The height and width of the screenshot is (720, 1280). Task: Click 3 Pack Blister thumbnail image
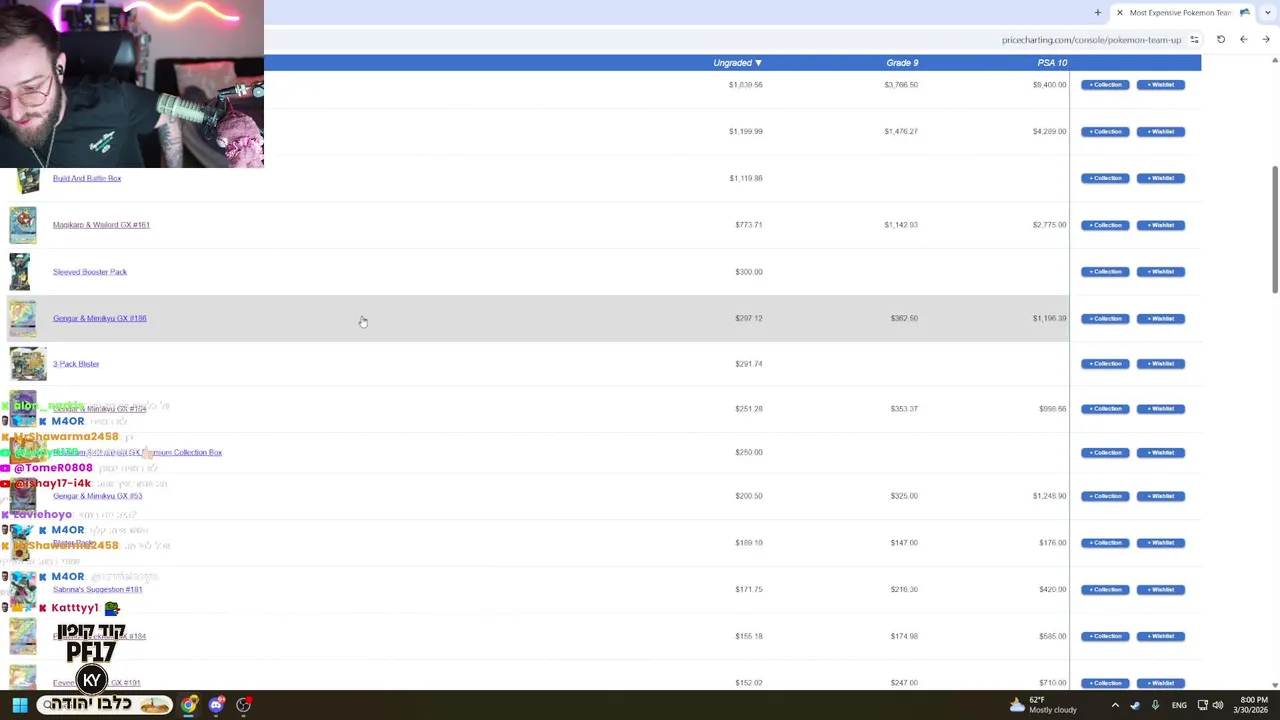28,364
